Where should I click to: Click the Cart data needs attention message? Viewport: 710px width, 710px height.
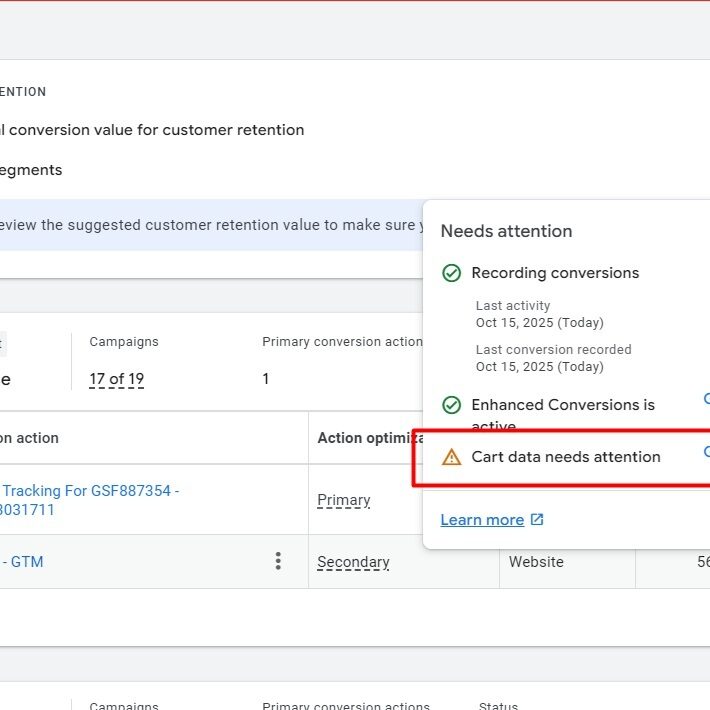[x=566, y=457]
